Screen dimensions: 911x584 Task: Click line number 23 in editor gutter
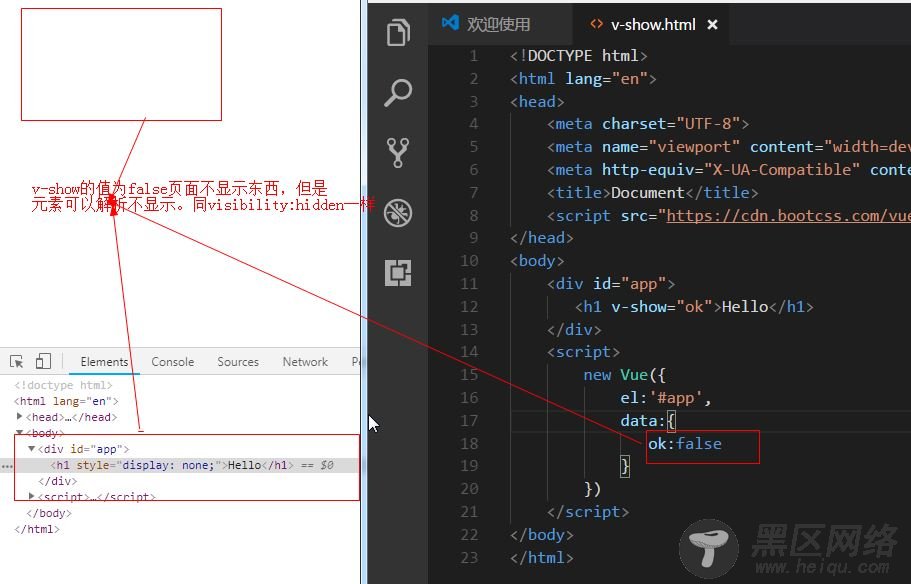[469, 557]
